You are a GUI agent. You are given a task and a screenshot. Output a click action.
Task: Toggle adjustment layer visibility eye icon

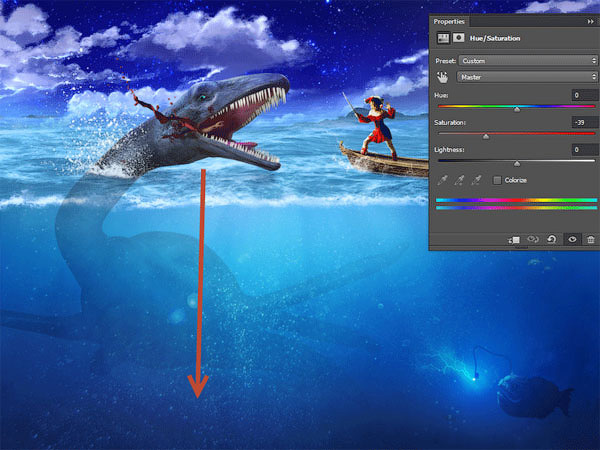572,240
